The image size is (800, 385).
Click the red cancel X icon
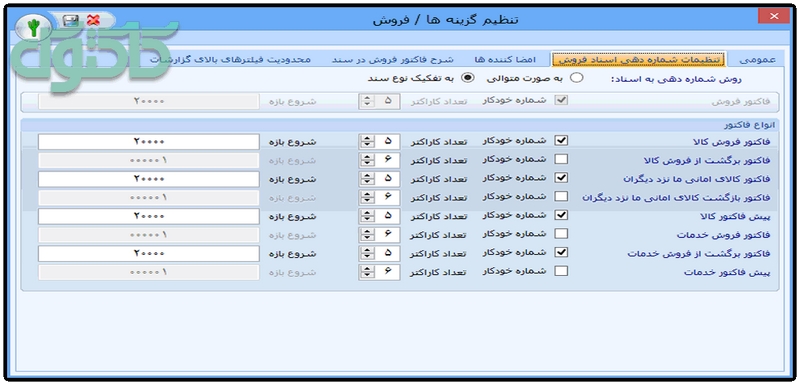coord(93,20)
